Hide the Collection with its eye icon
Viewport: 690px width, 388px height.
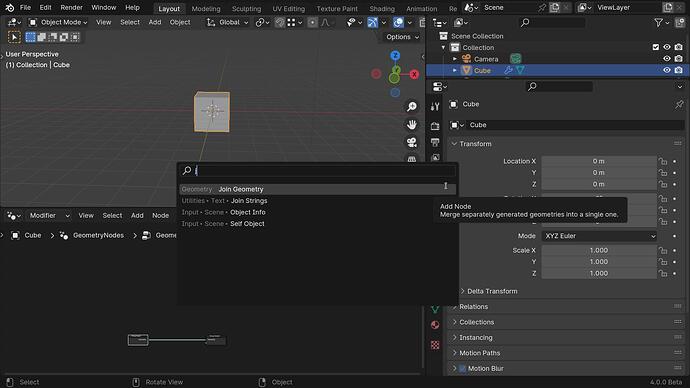coord(667,47)
